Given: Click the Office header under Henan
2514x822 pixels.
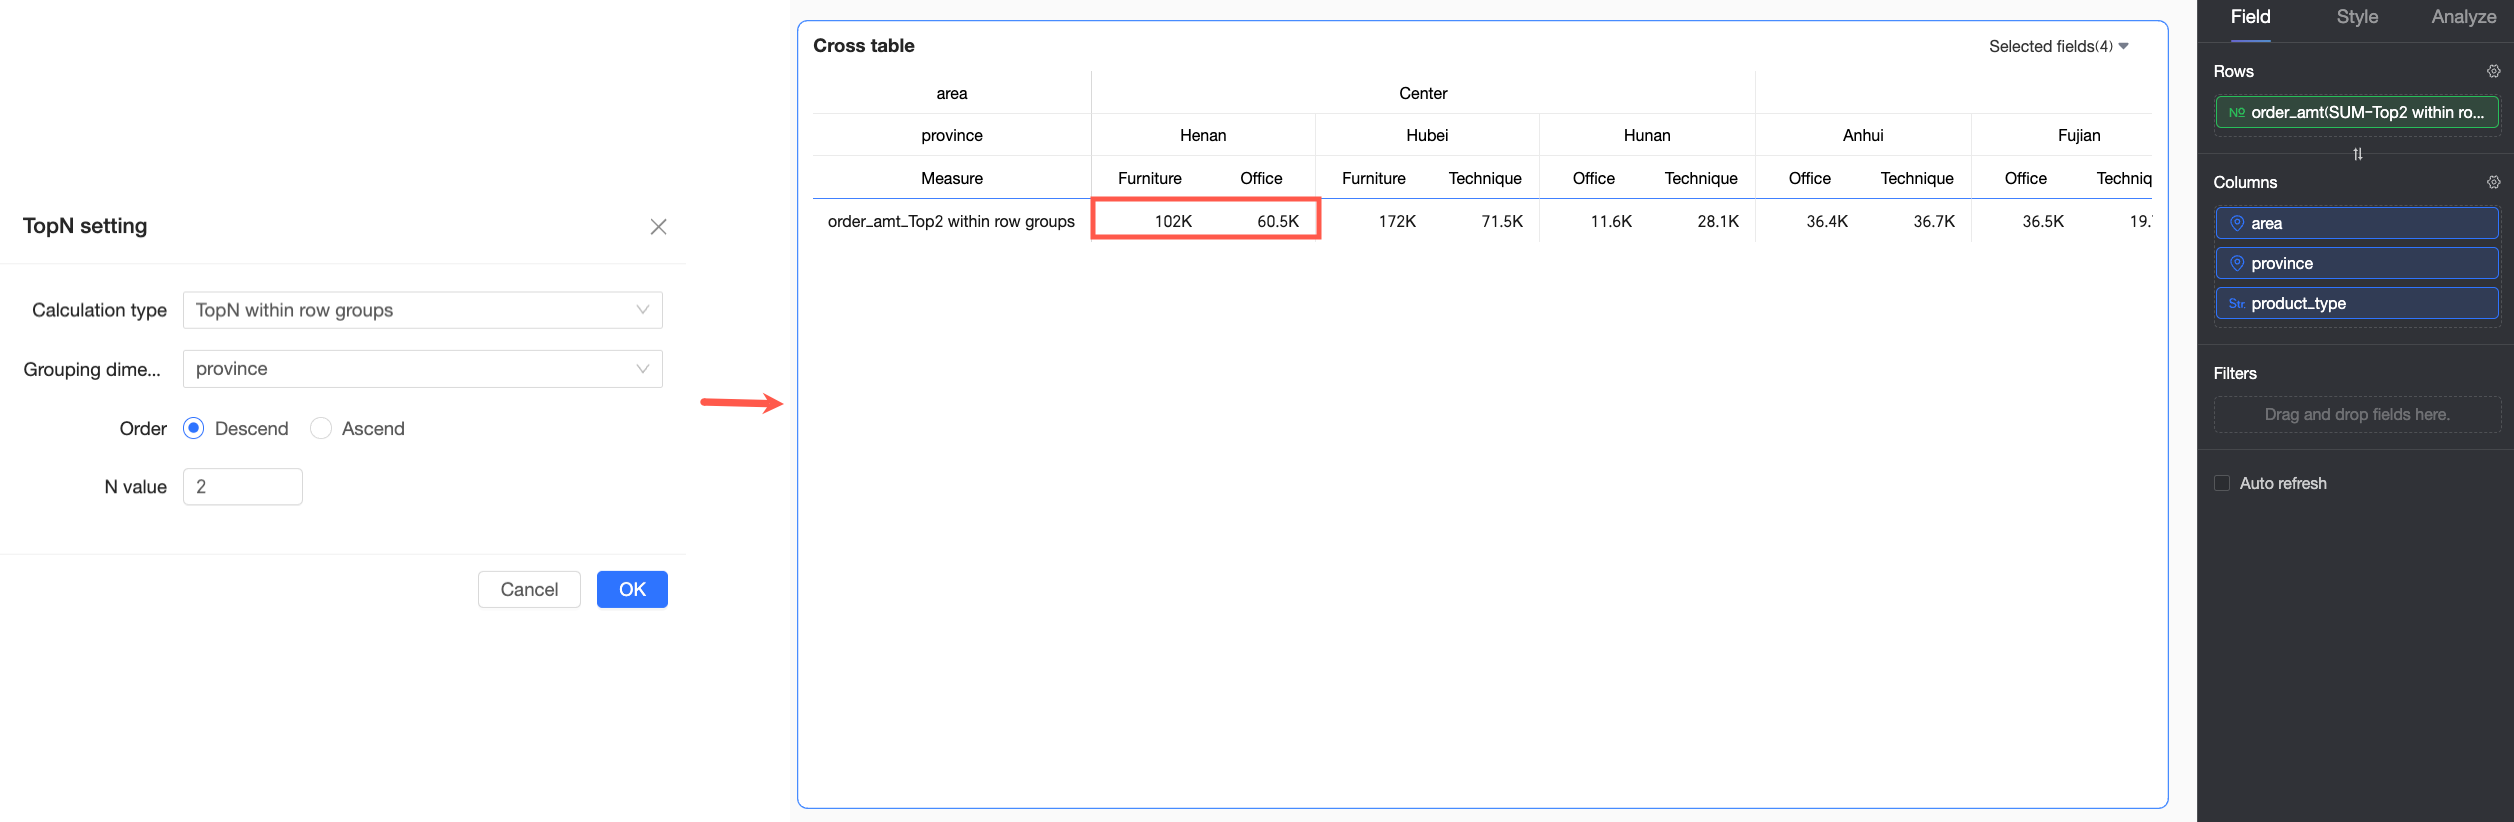Looking at the screenshot, I should (1261, 178).
